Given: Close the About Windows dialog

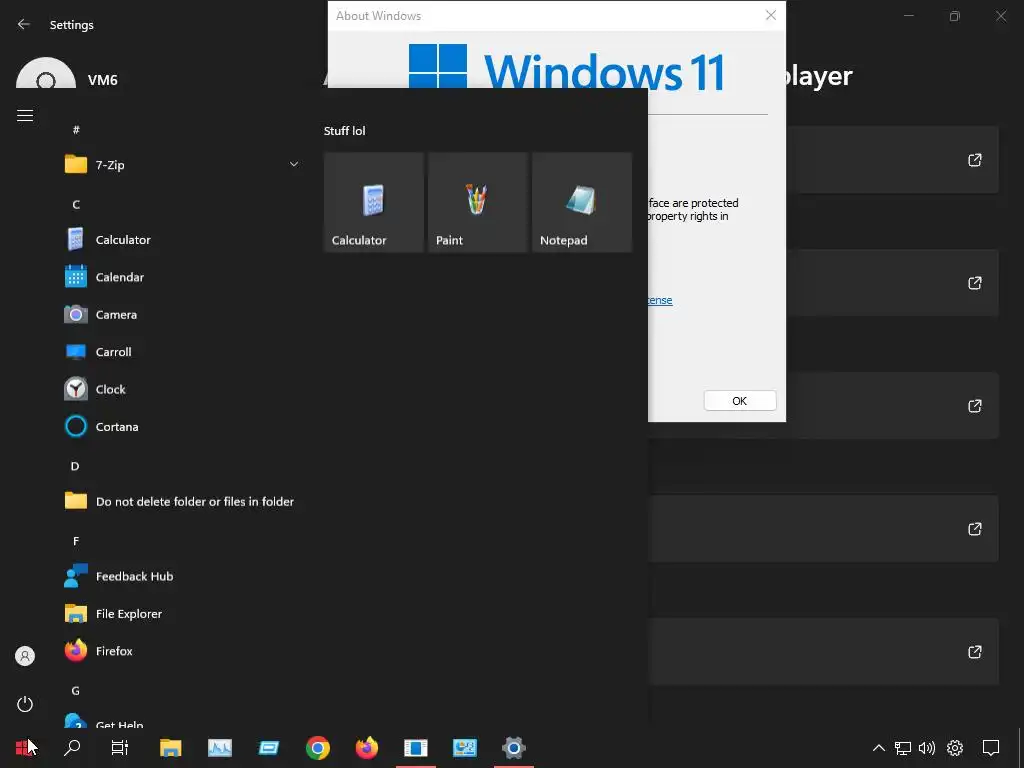Looking at the screenshot, I should click(771, 15).
